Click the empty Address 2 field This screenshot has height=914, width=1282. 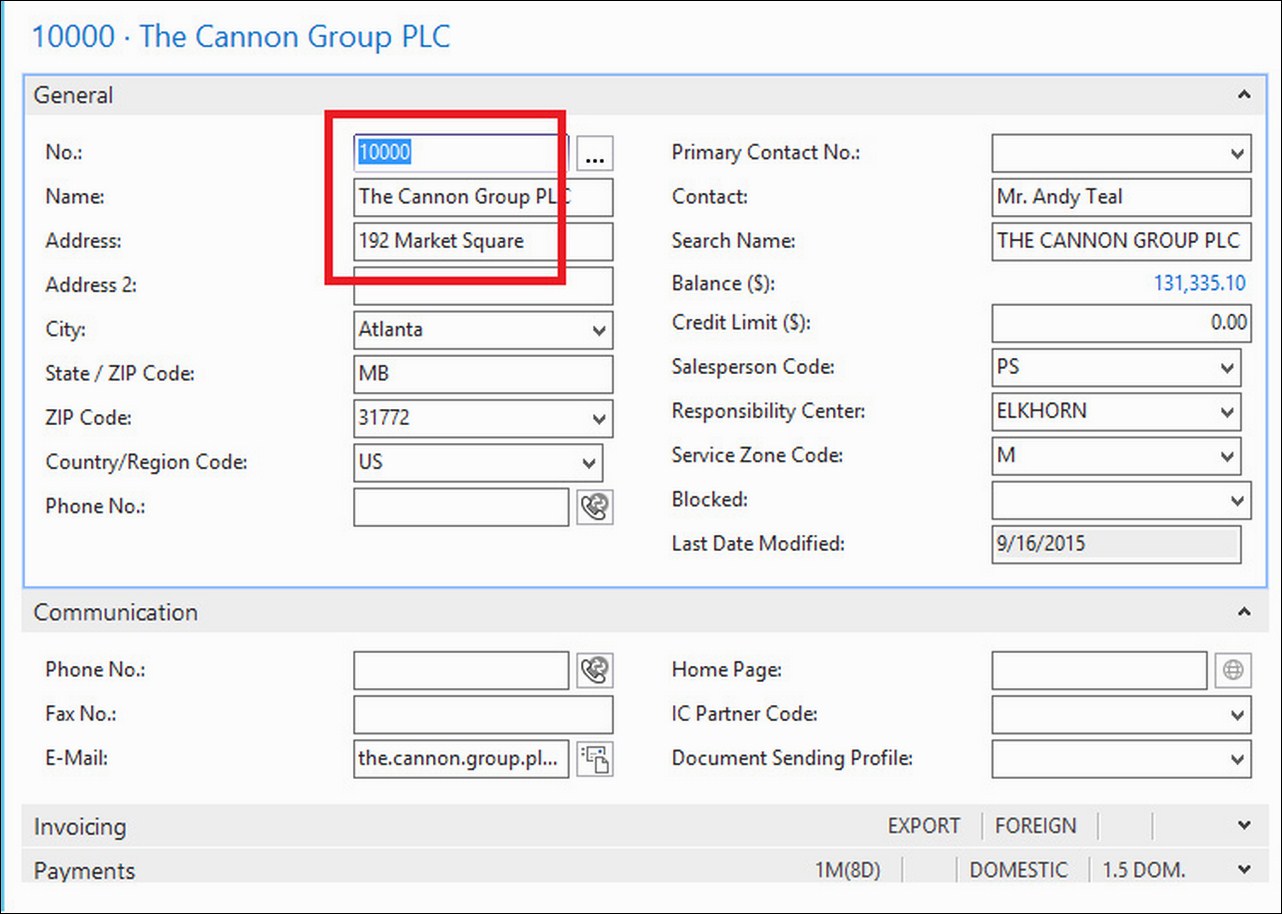pos(483,286)
